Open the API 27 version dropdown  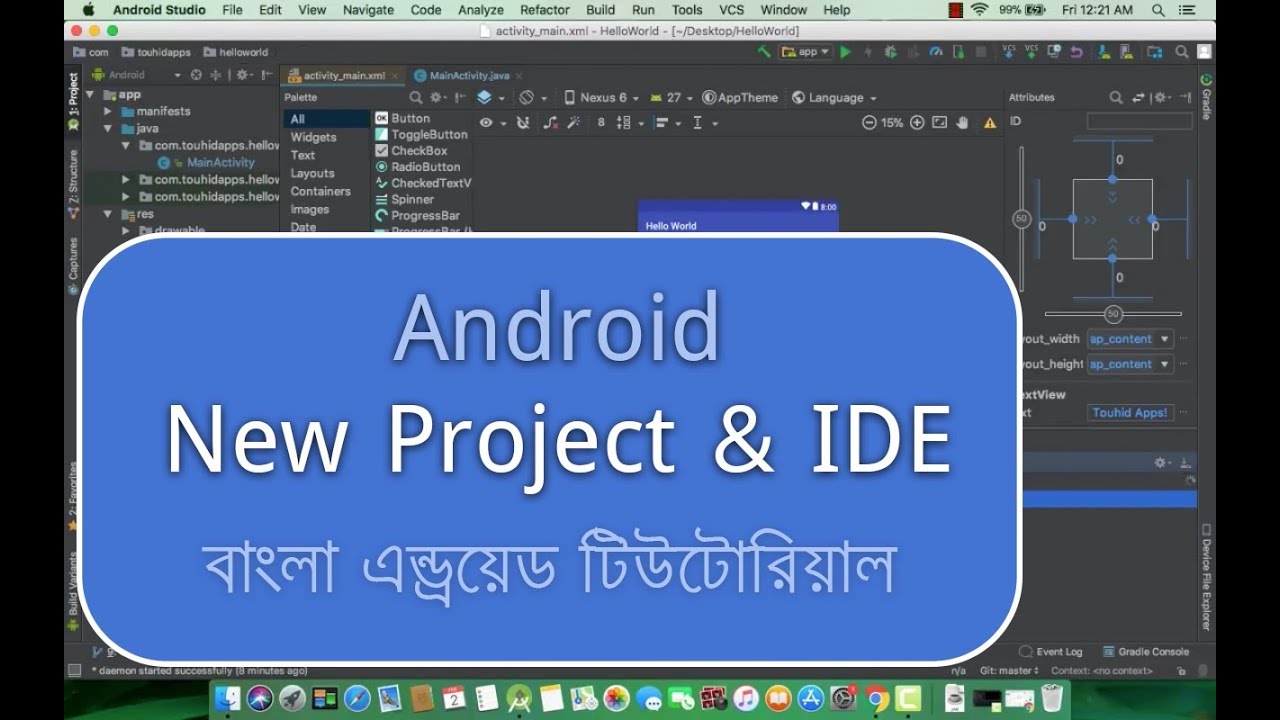(671, 98)
